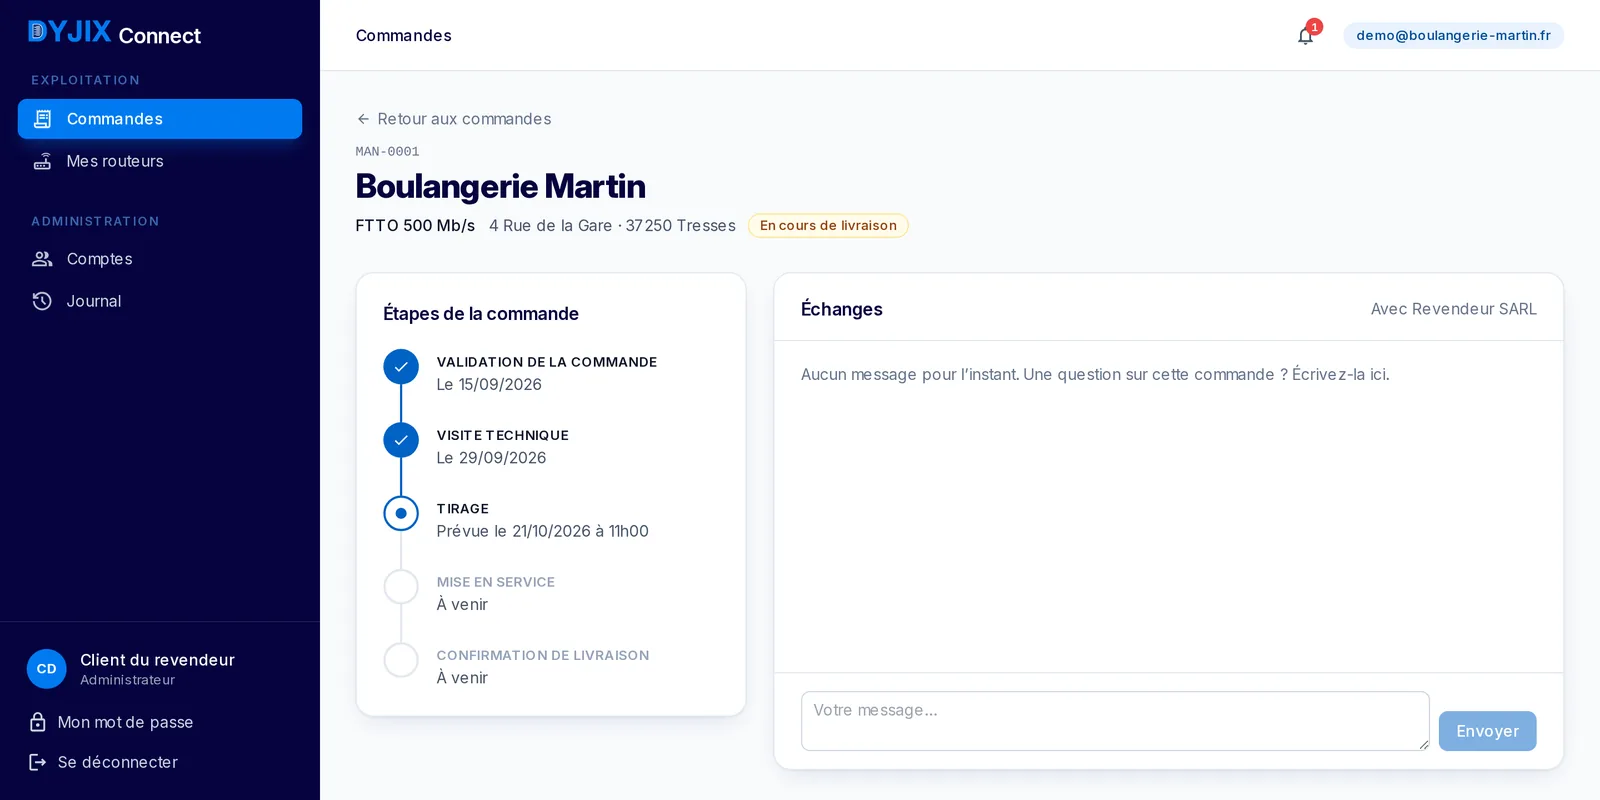
Task: Open Mes routeurs in the sidebar
Action: coord(160,161)
